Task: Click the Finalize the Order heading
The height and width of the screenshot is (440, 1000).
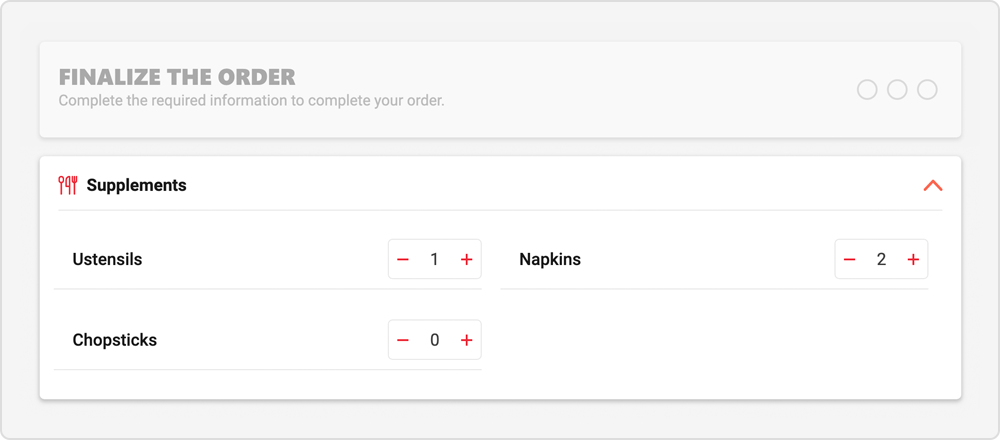Action: (x=177, y=77)
